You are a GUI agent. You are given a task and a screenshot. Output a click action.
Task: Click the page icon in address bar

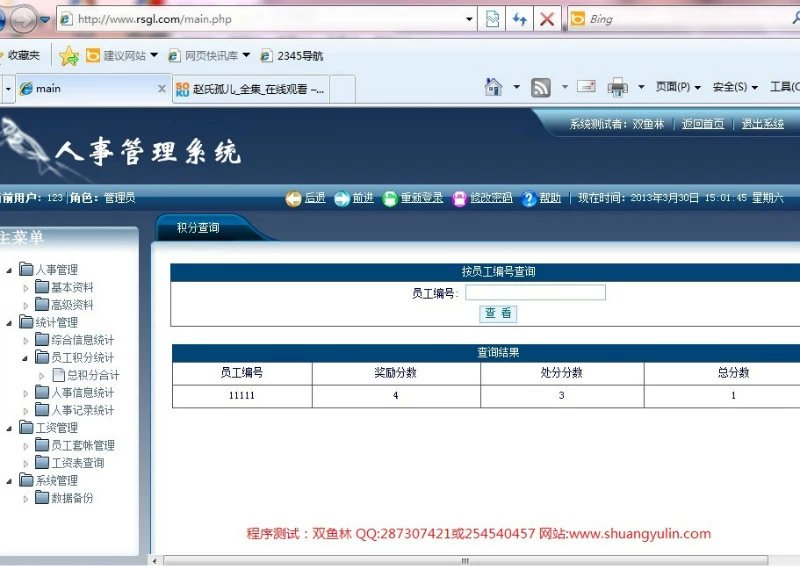pyautogui.click(x=66, y=19)
